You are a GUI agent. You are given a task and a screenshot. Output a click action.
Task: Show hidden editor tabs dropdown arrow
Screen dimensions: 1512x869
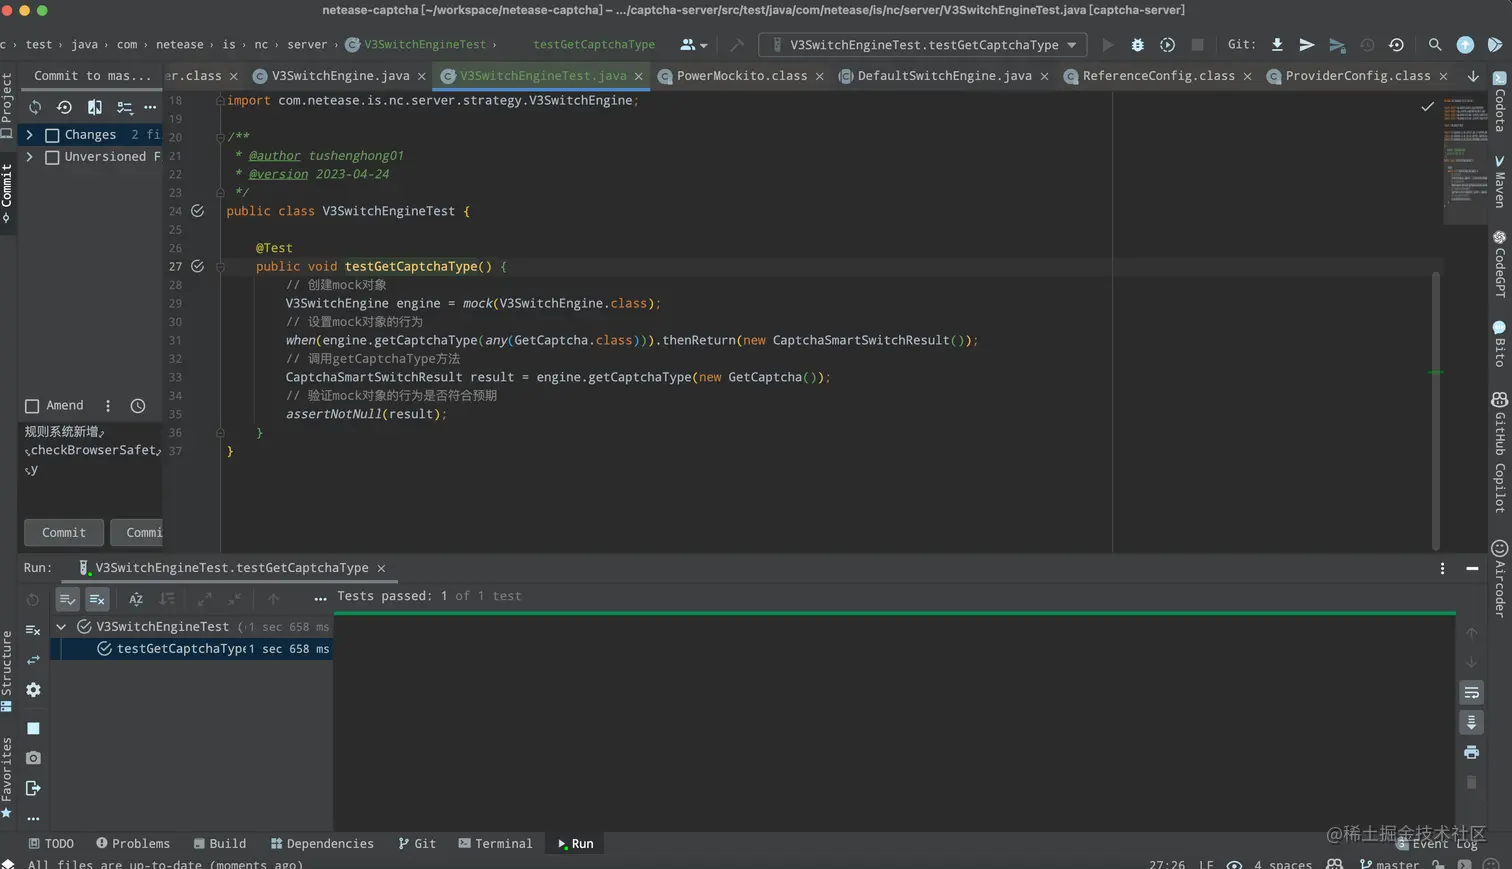(x=1473, y=76)
